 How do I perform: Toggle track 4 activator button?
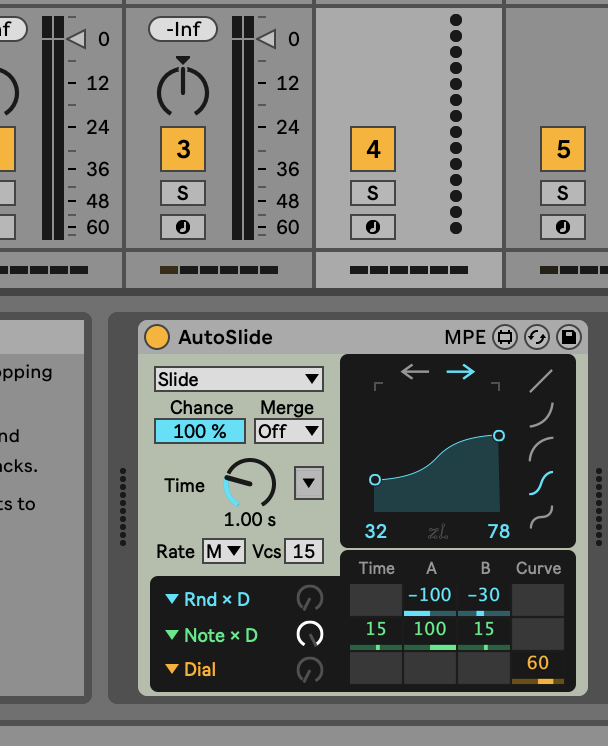tap(373, 149)
